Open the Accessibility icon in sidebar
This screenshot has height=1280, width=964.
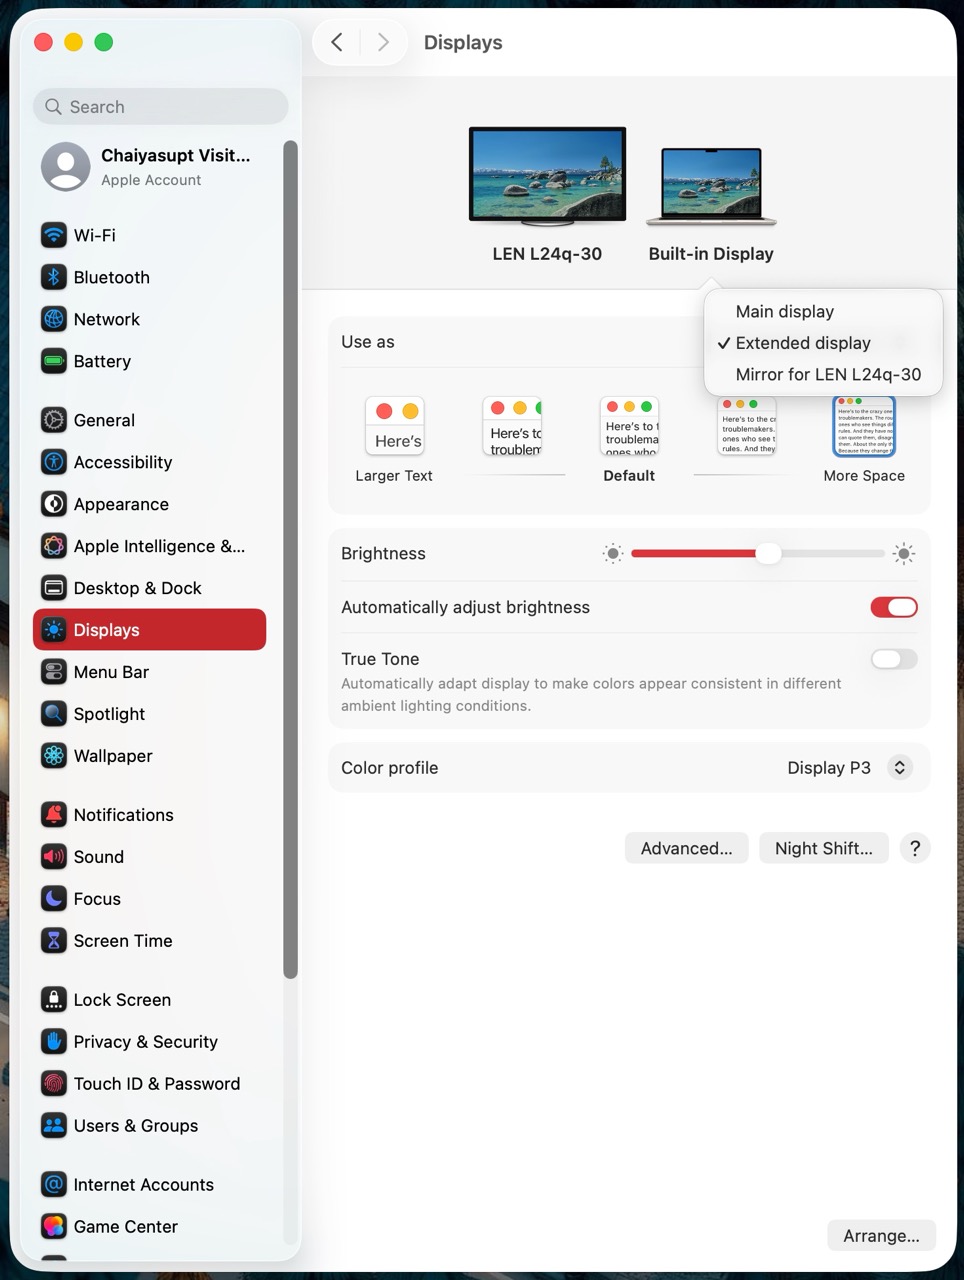tap(54, 462)
